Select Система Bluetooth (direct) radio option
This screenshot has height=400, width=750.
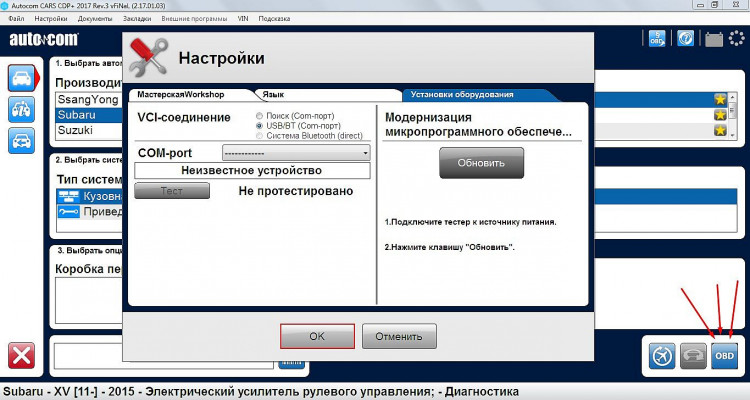pyautogui.click(x=259, y=135)
